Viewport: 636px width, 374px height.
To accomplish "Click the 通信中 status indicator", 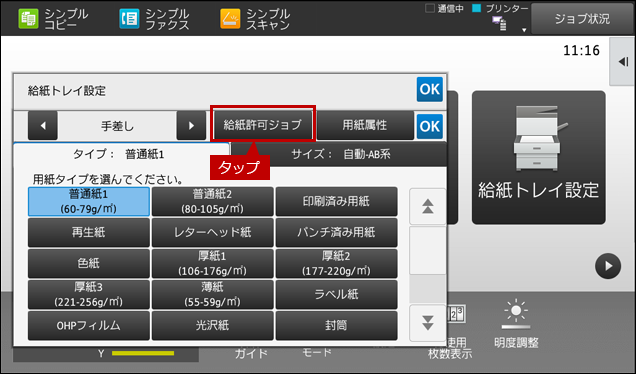I will pos(445,9).
